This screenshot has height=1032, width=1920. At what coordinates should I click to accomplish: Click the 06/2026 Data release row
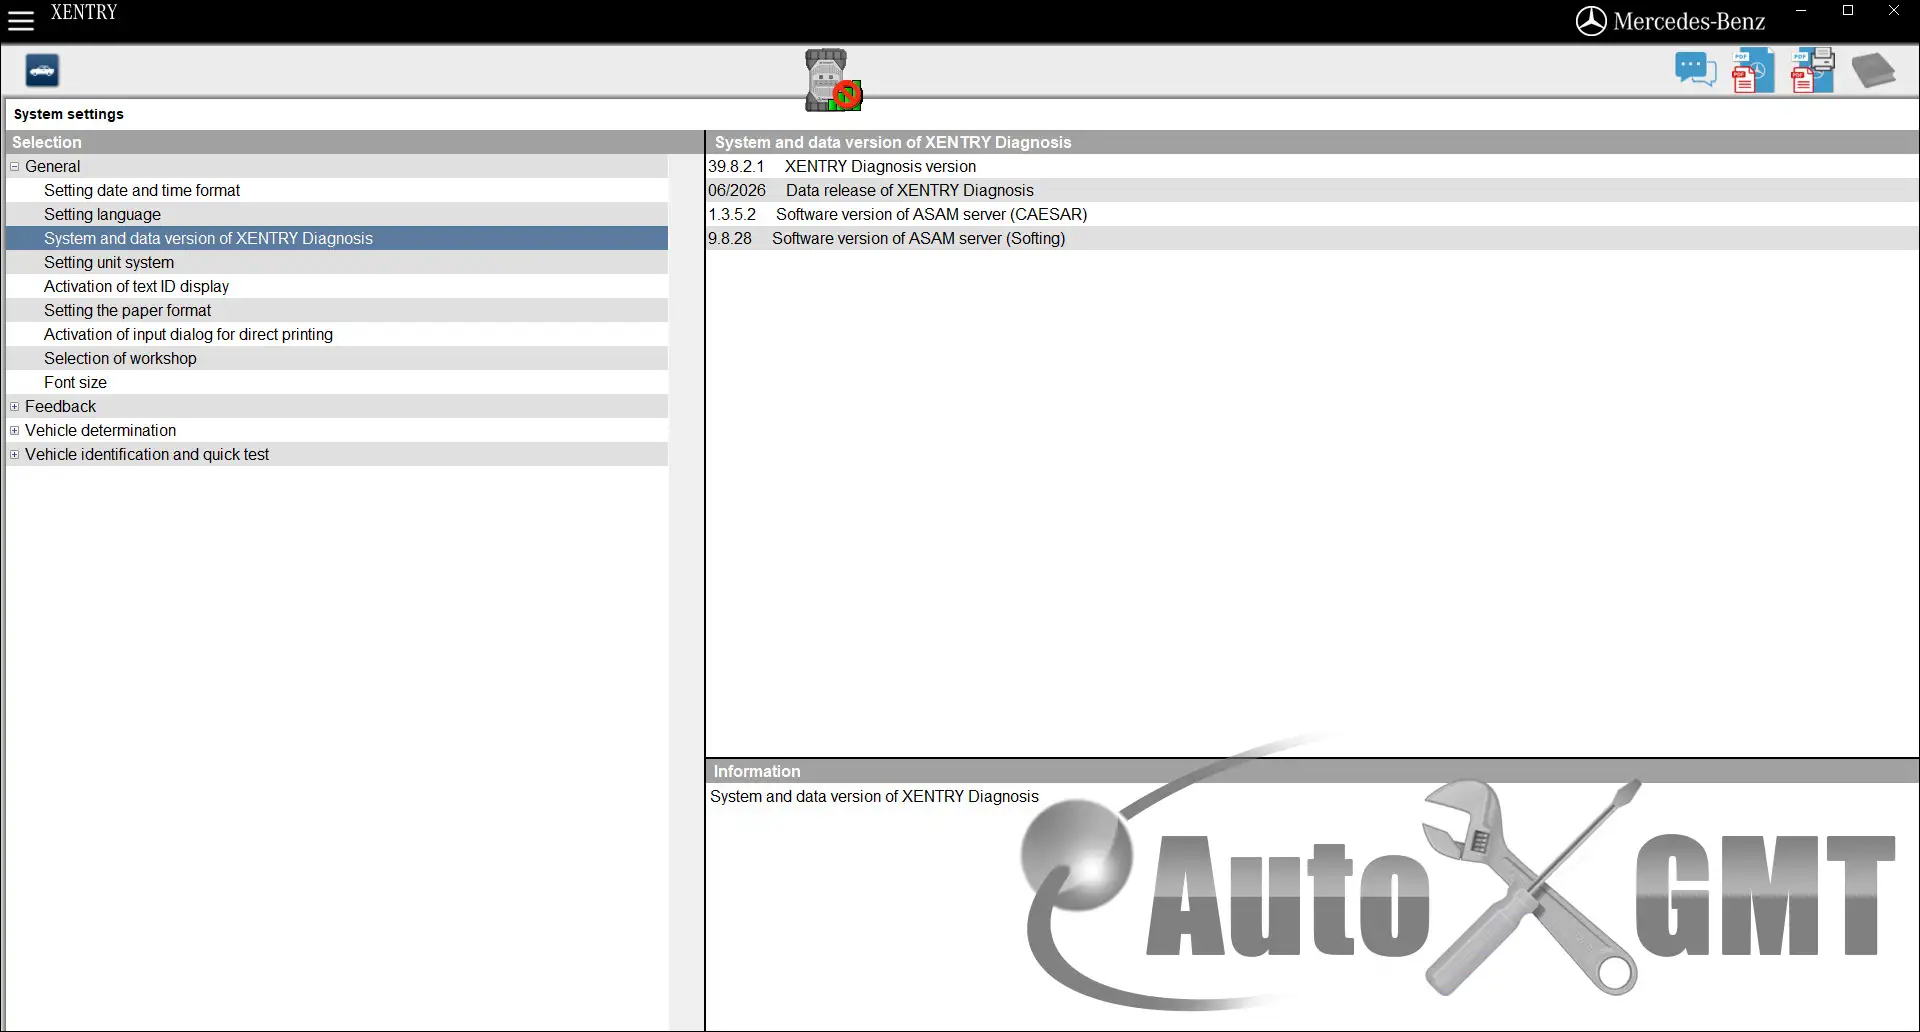(x=1312, y=190)
